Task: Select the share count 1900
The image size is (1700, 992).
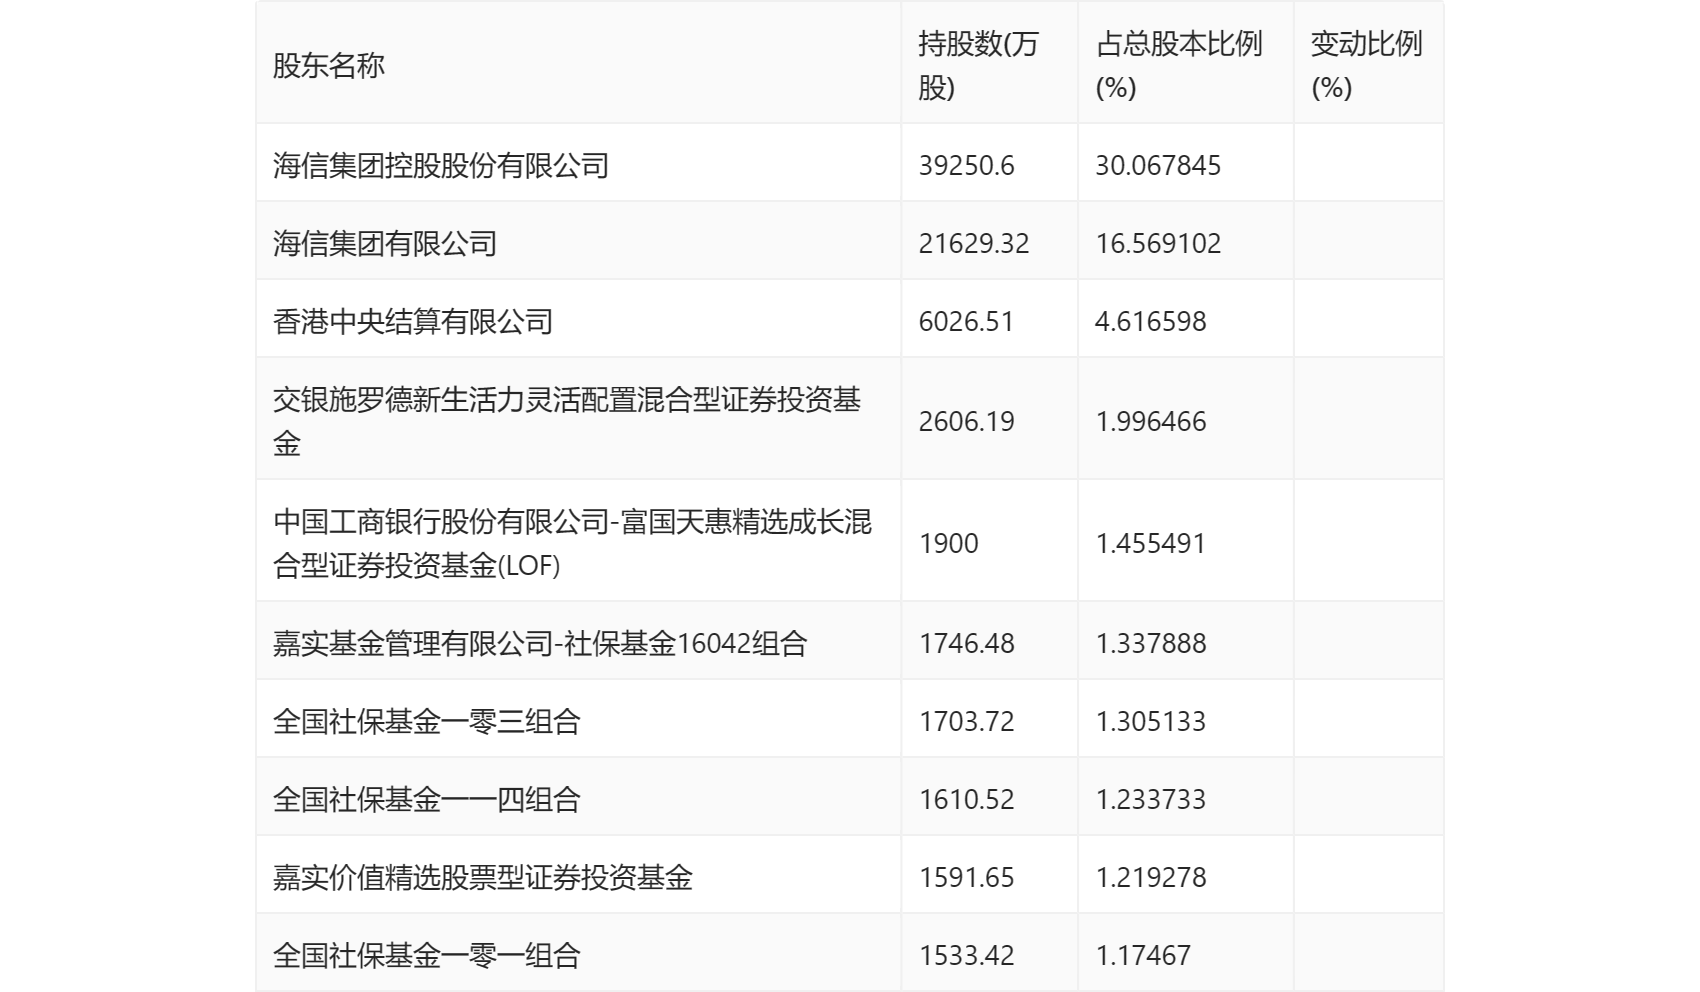Action: pos(949,543)
